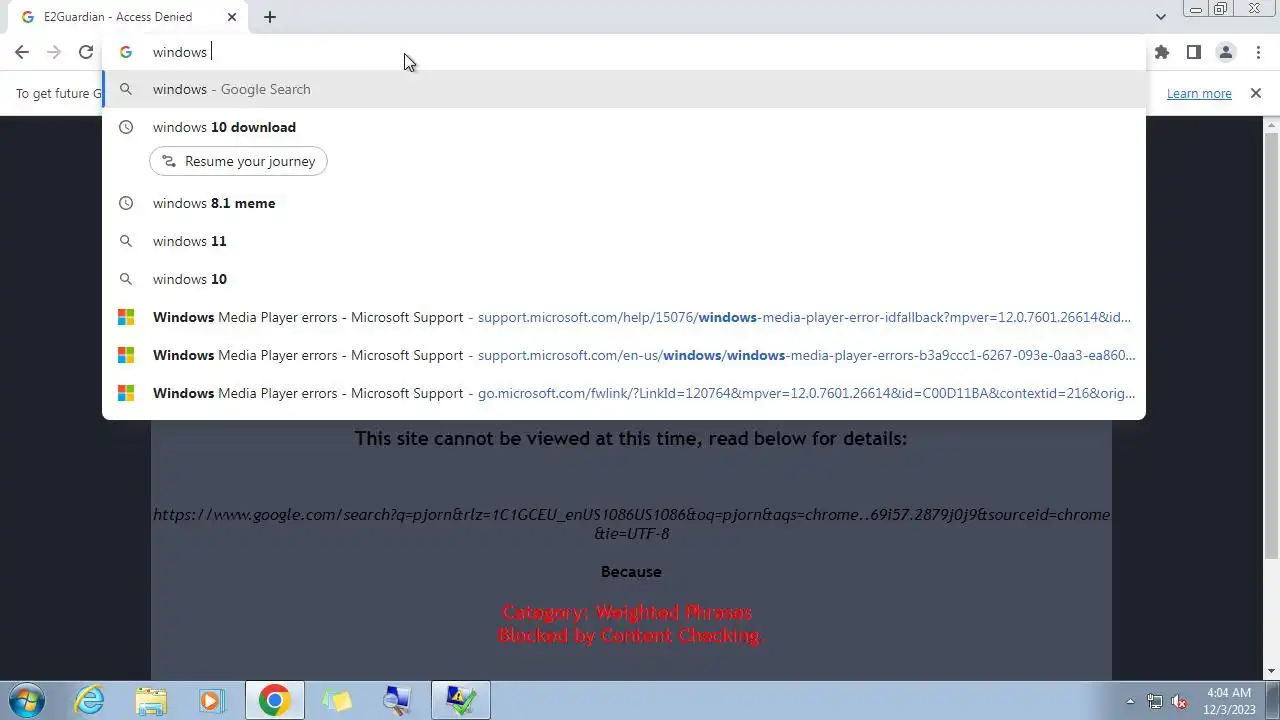Image resolution: width=1280 pixels, height=720 pixels.
Task: Click 'Category: Weighted Phrases' red text
Action: 627,612
